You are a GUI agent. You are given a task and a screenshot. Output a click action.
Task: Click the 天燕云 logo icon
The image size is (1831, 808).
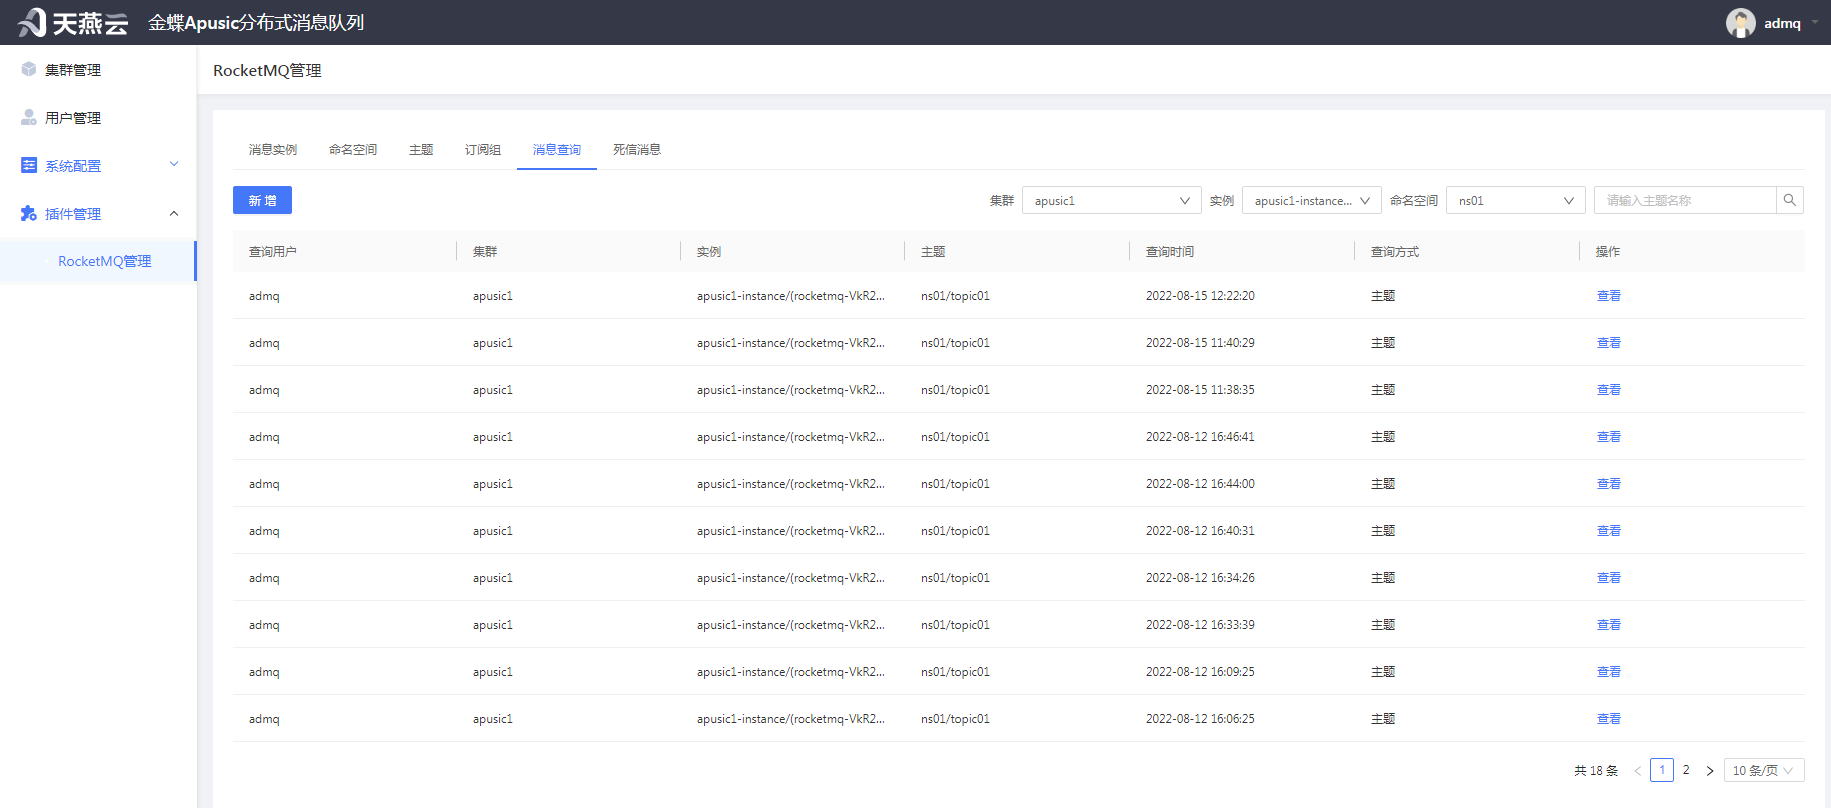(x=32, y=22)
